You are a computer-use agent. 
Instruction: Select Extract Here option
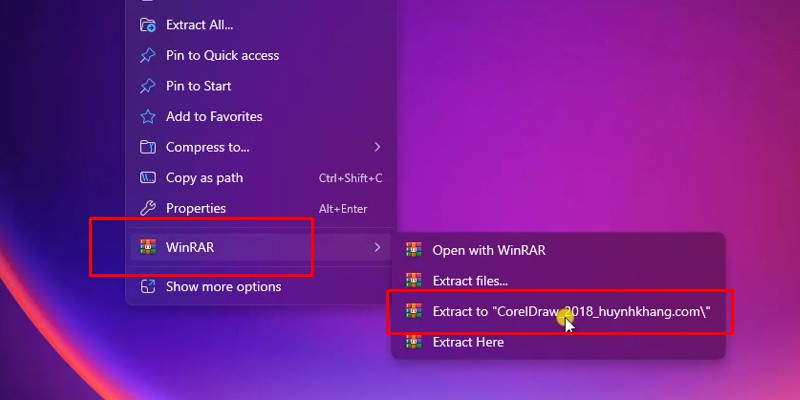pos(558,341)
